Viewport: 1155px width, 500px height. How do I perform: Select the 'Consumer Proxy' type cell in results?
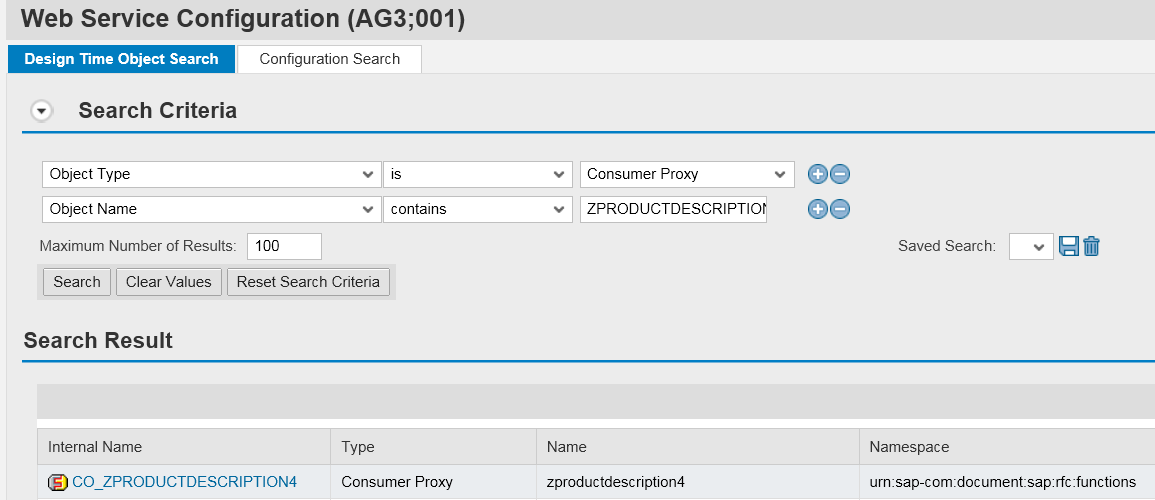click(433, 482)
